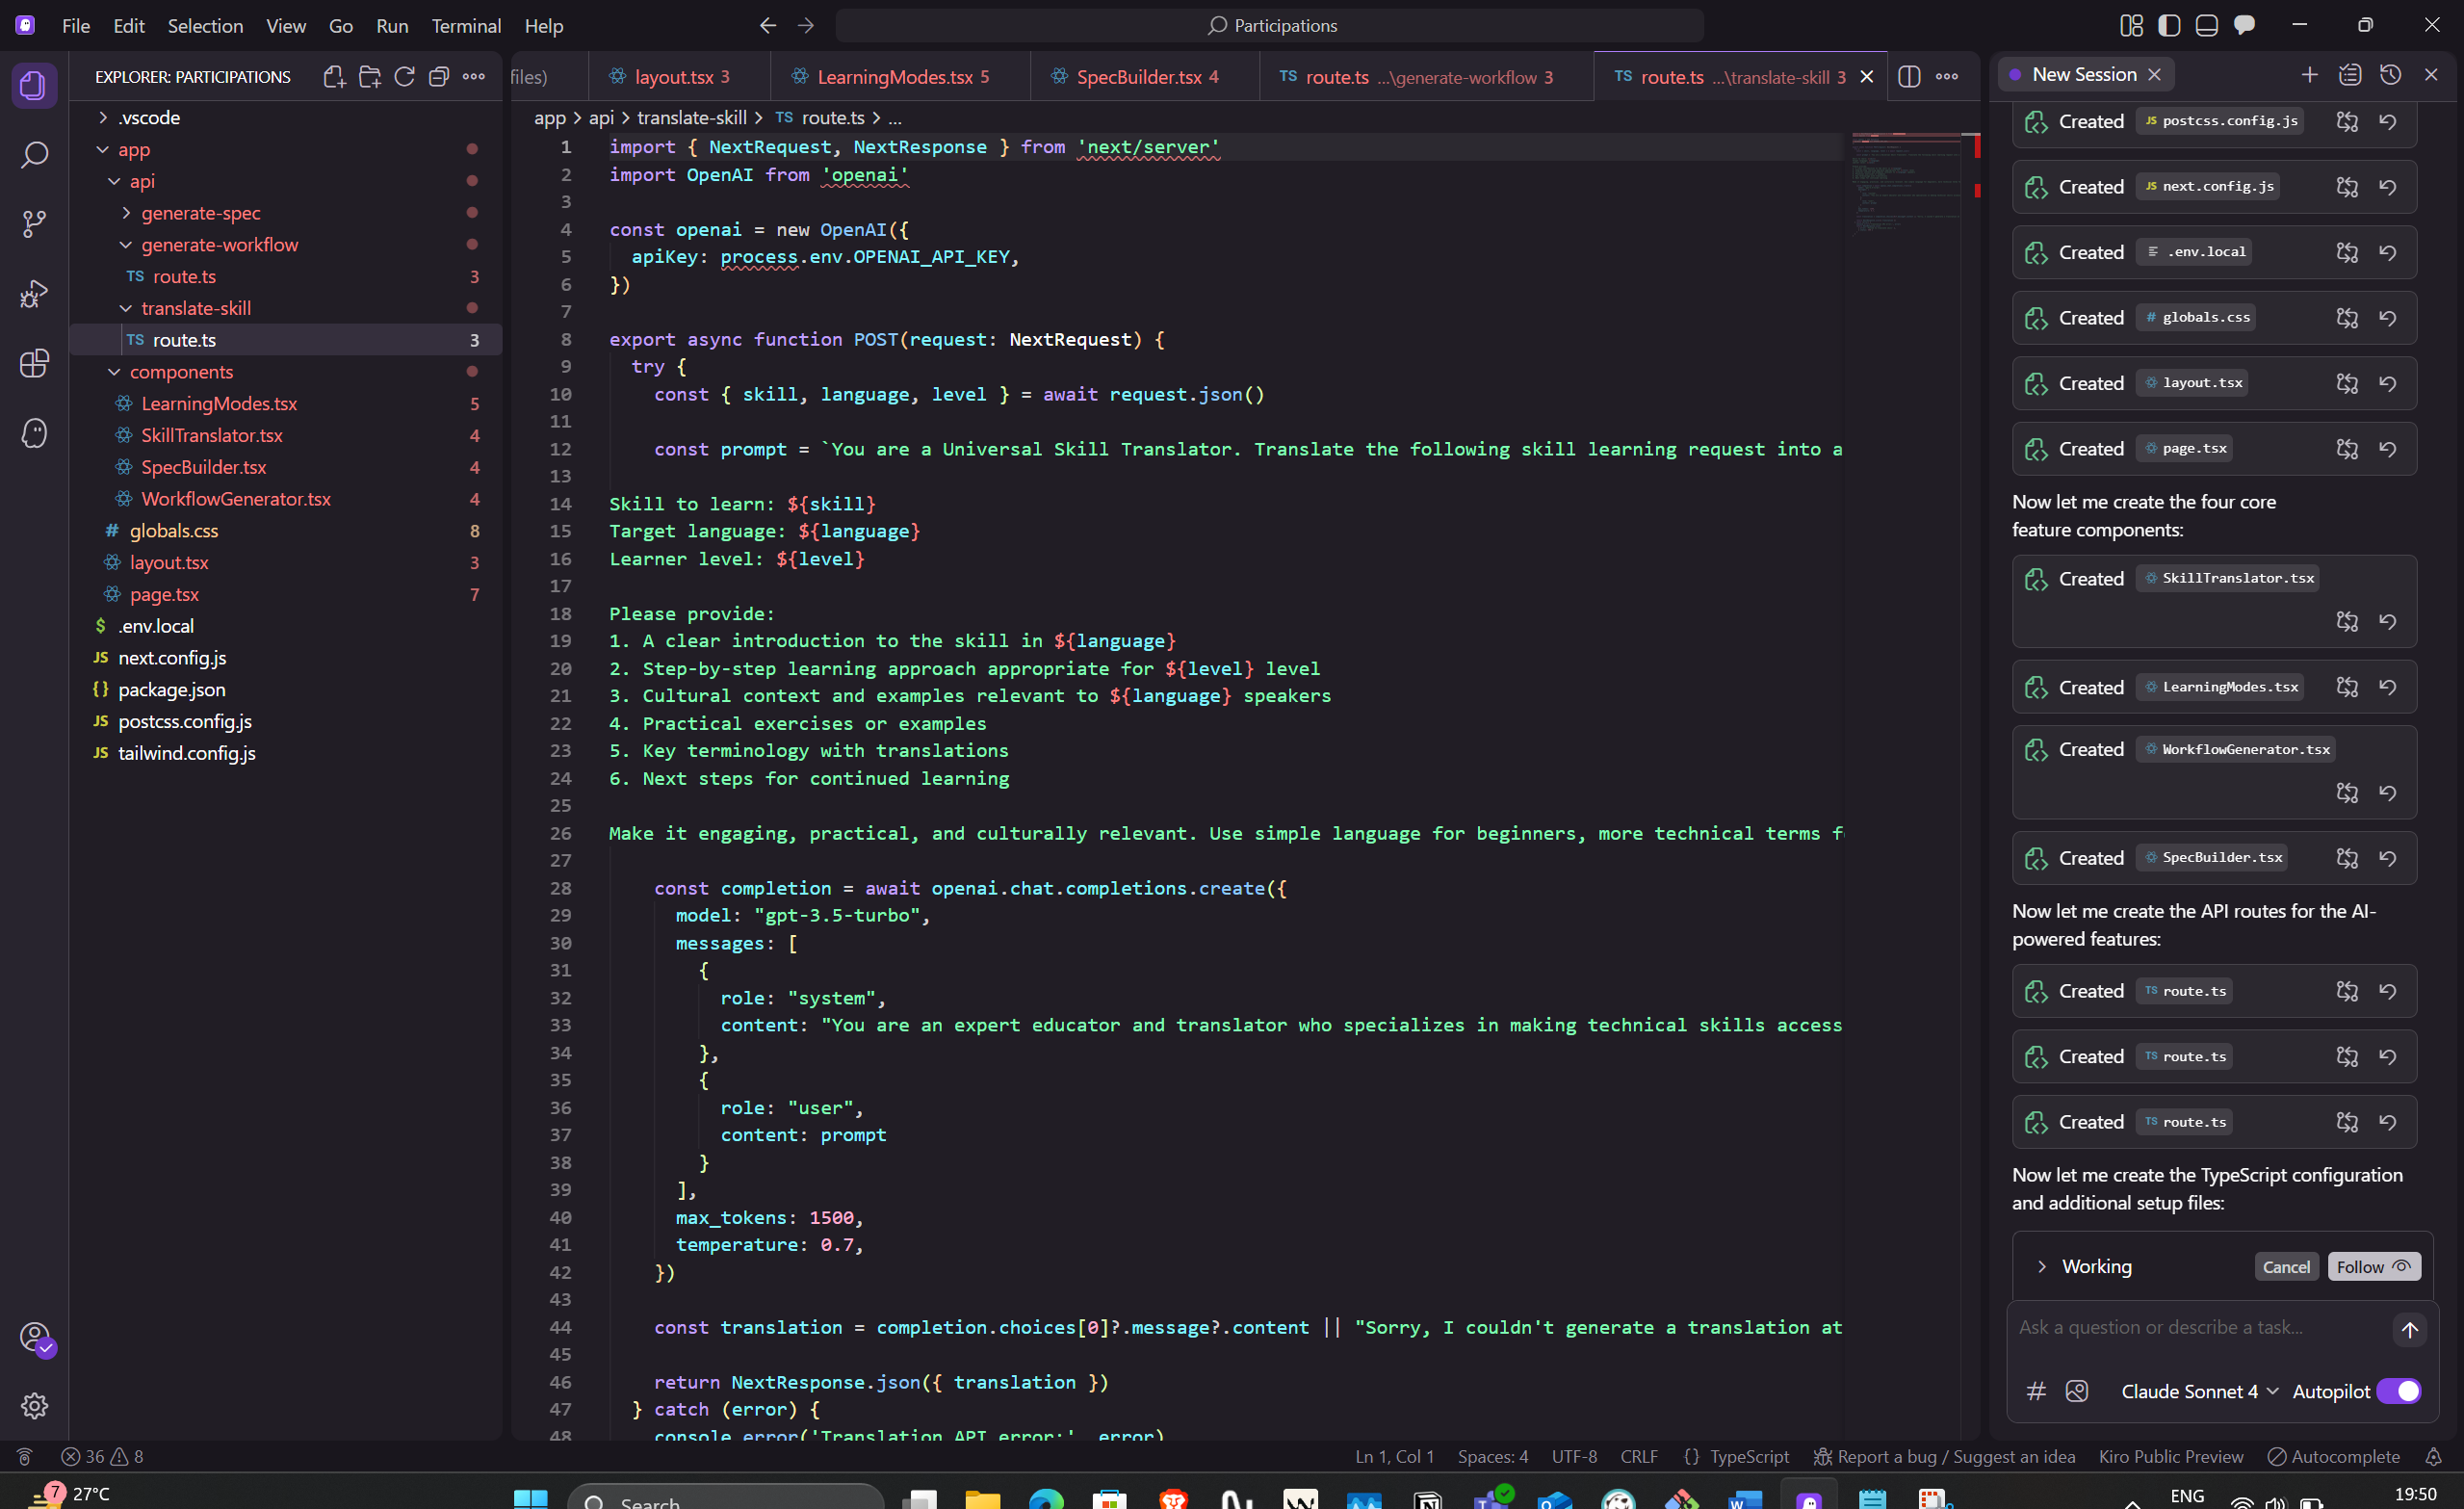Split the editor right
The height and width of the screenshot is (1509, 2464).
coord(1908,77)
